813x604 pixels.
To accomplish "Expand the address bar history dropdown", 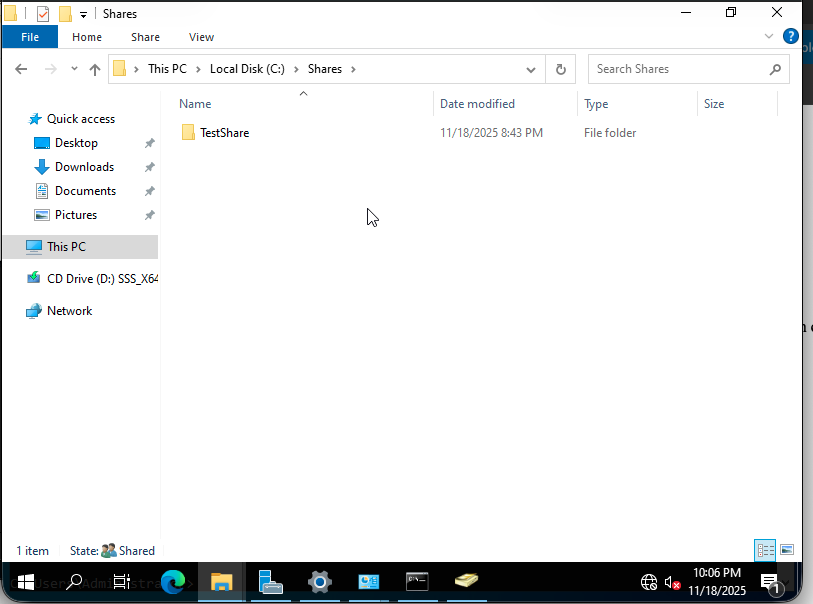I will (x=531, y=68).
